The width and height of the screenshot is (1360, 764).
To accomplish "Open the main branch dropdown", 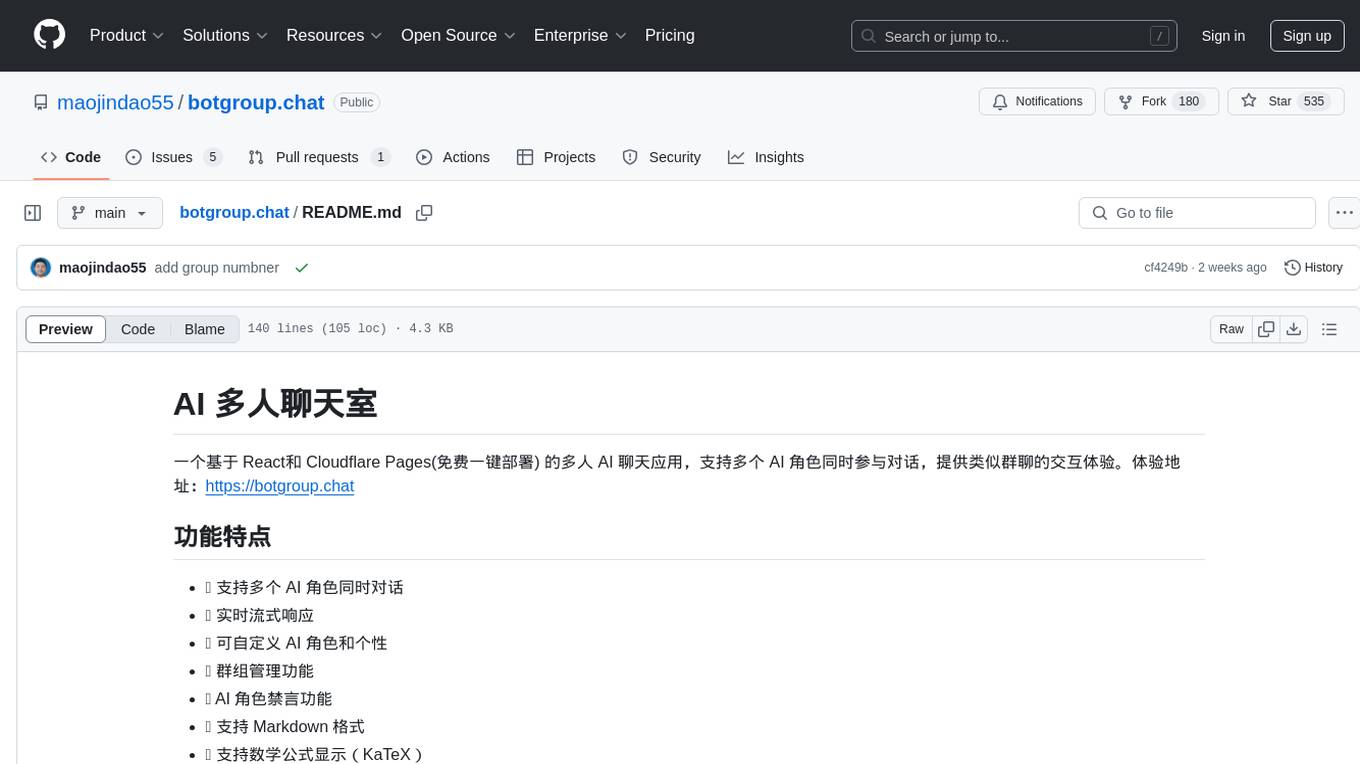I will pyautogui.click(x=110, y=213).
